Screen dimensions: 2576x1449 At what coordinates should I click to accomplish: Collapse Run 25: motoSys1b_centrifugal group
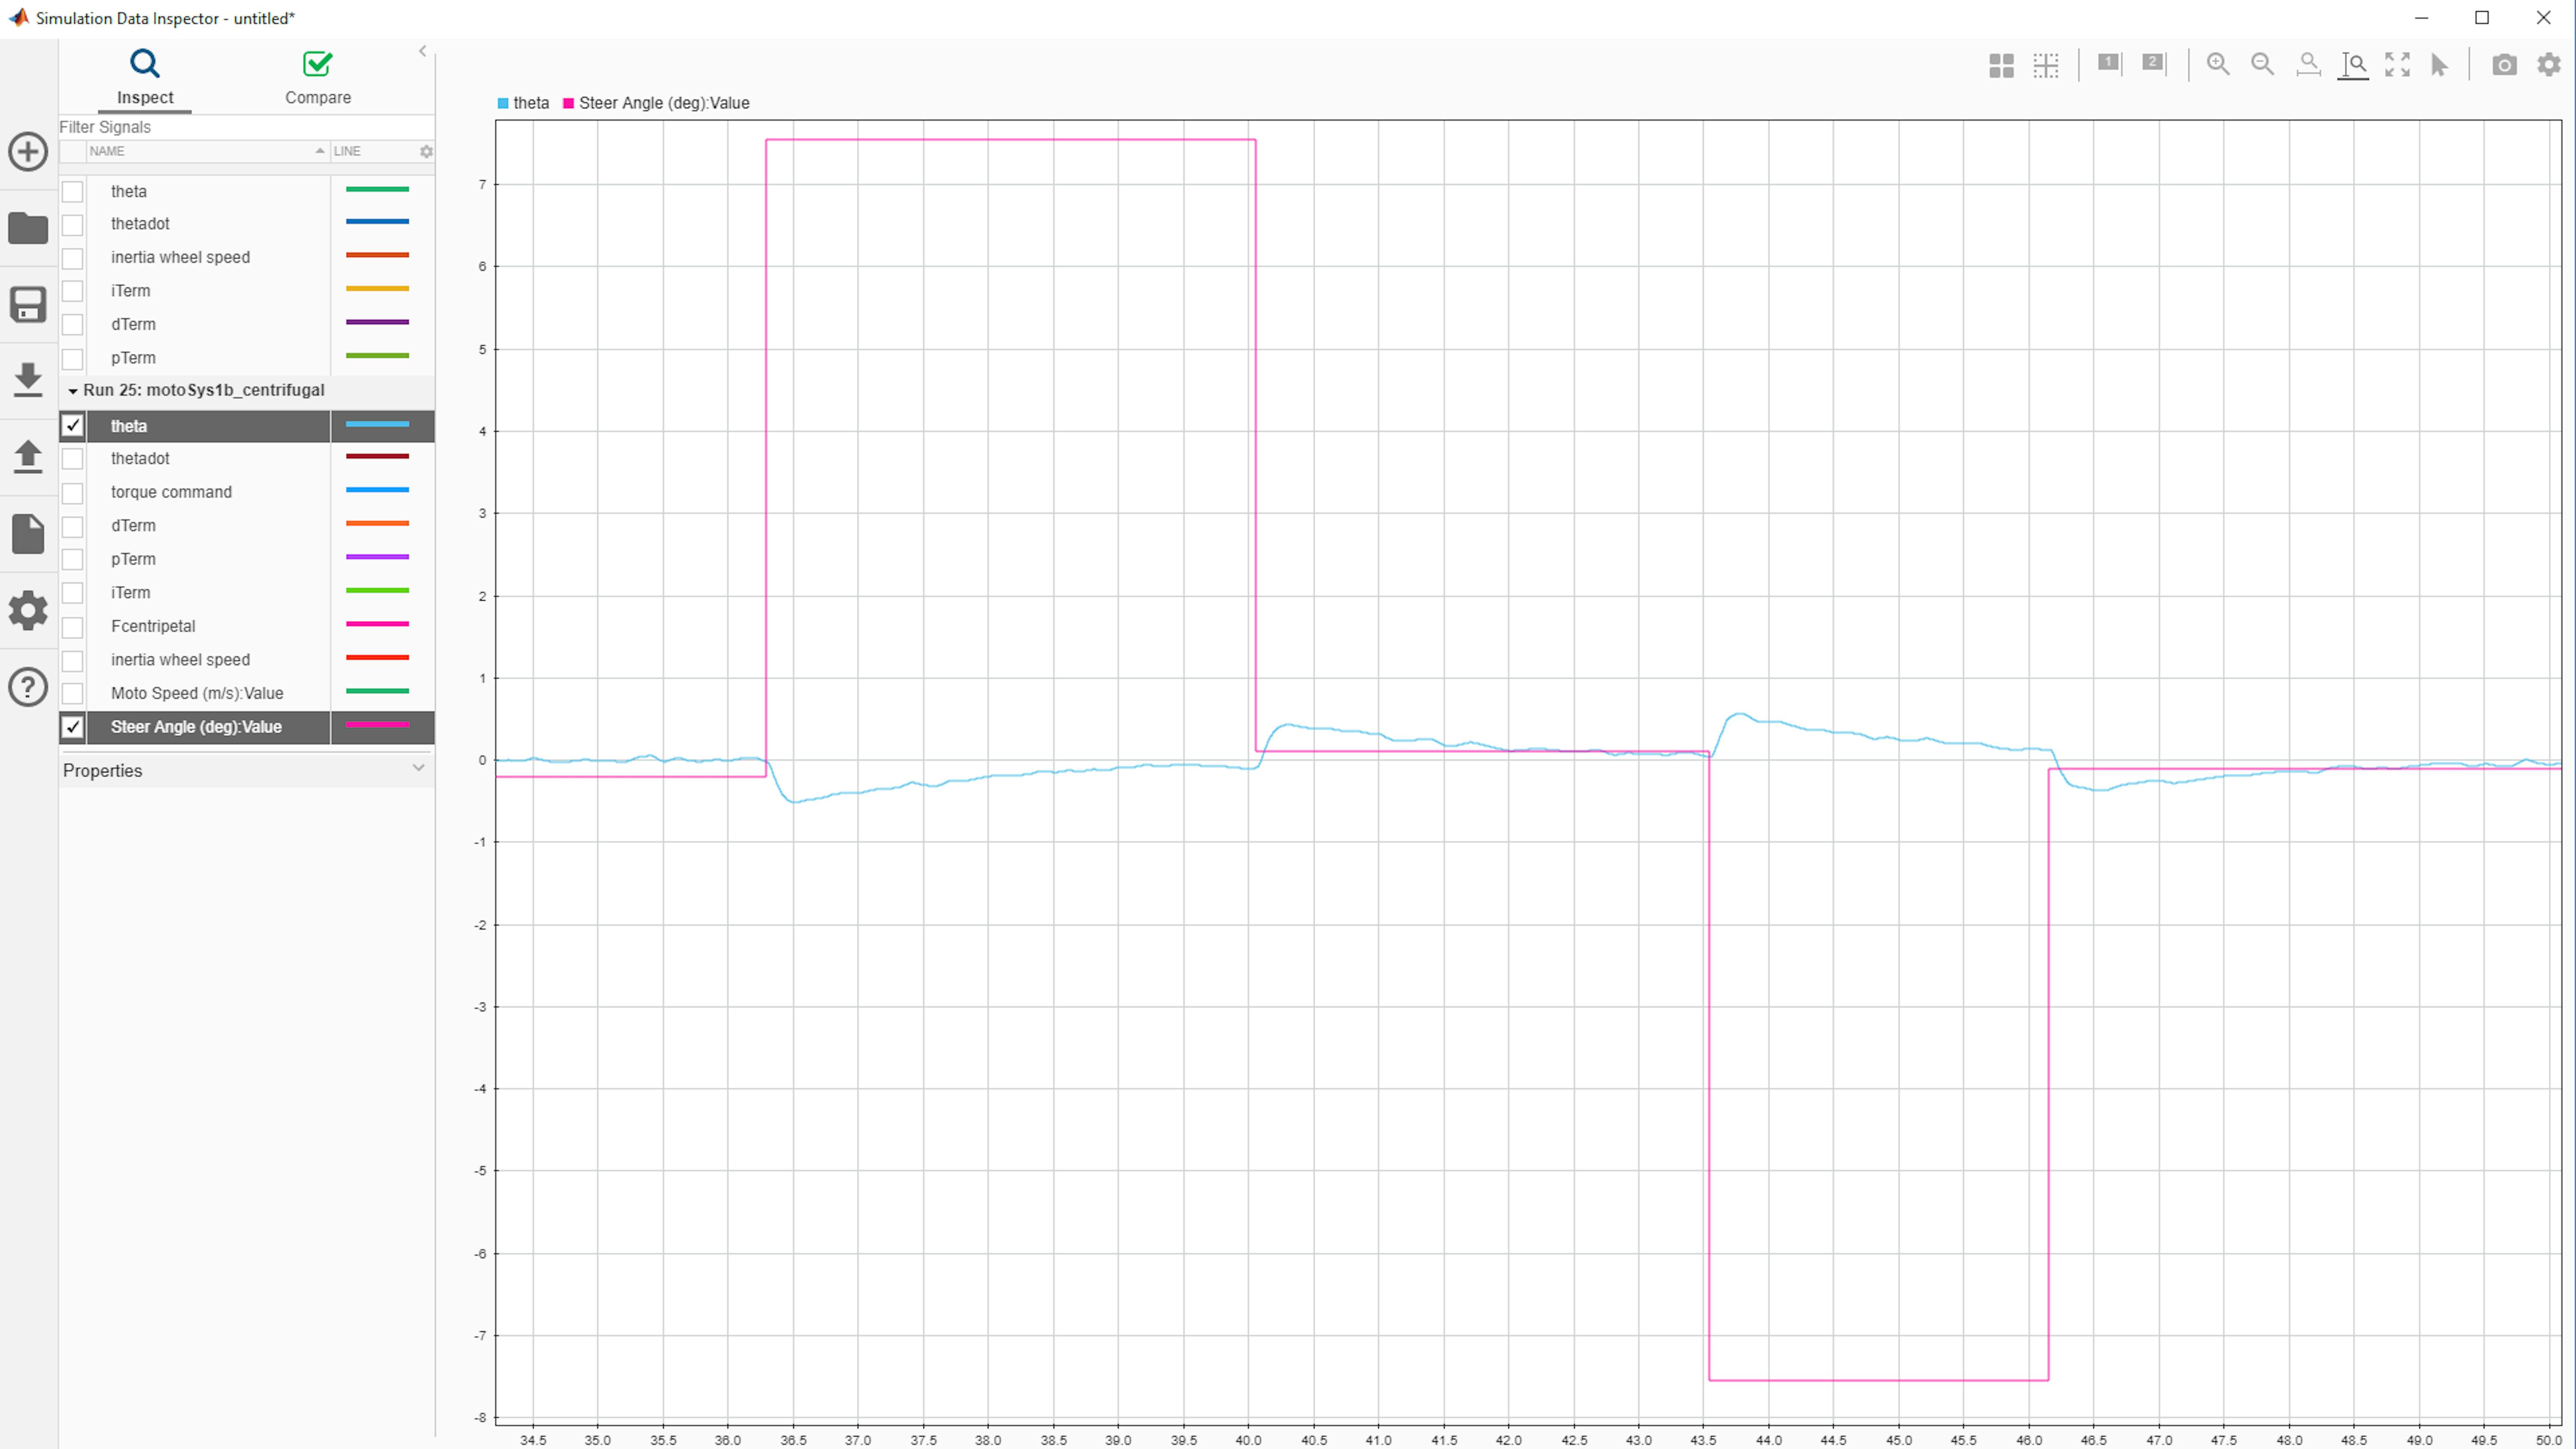(73, 391)
